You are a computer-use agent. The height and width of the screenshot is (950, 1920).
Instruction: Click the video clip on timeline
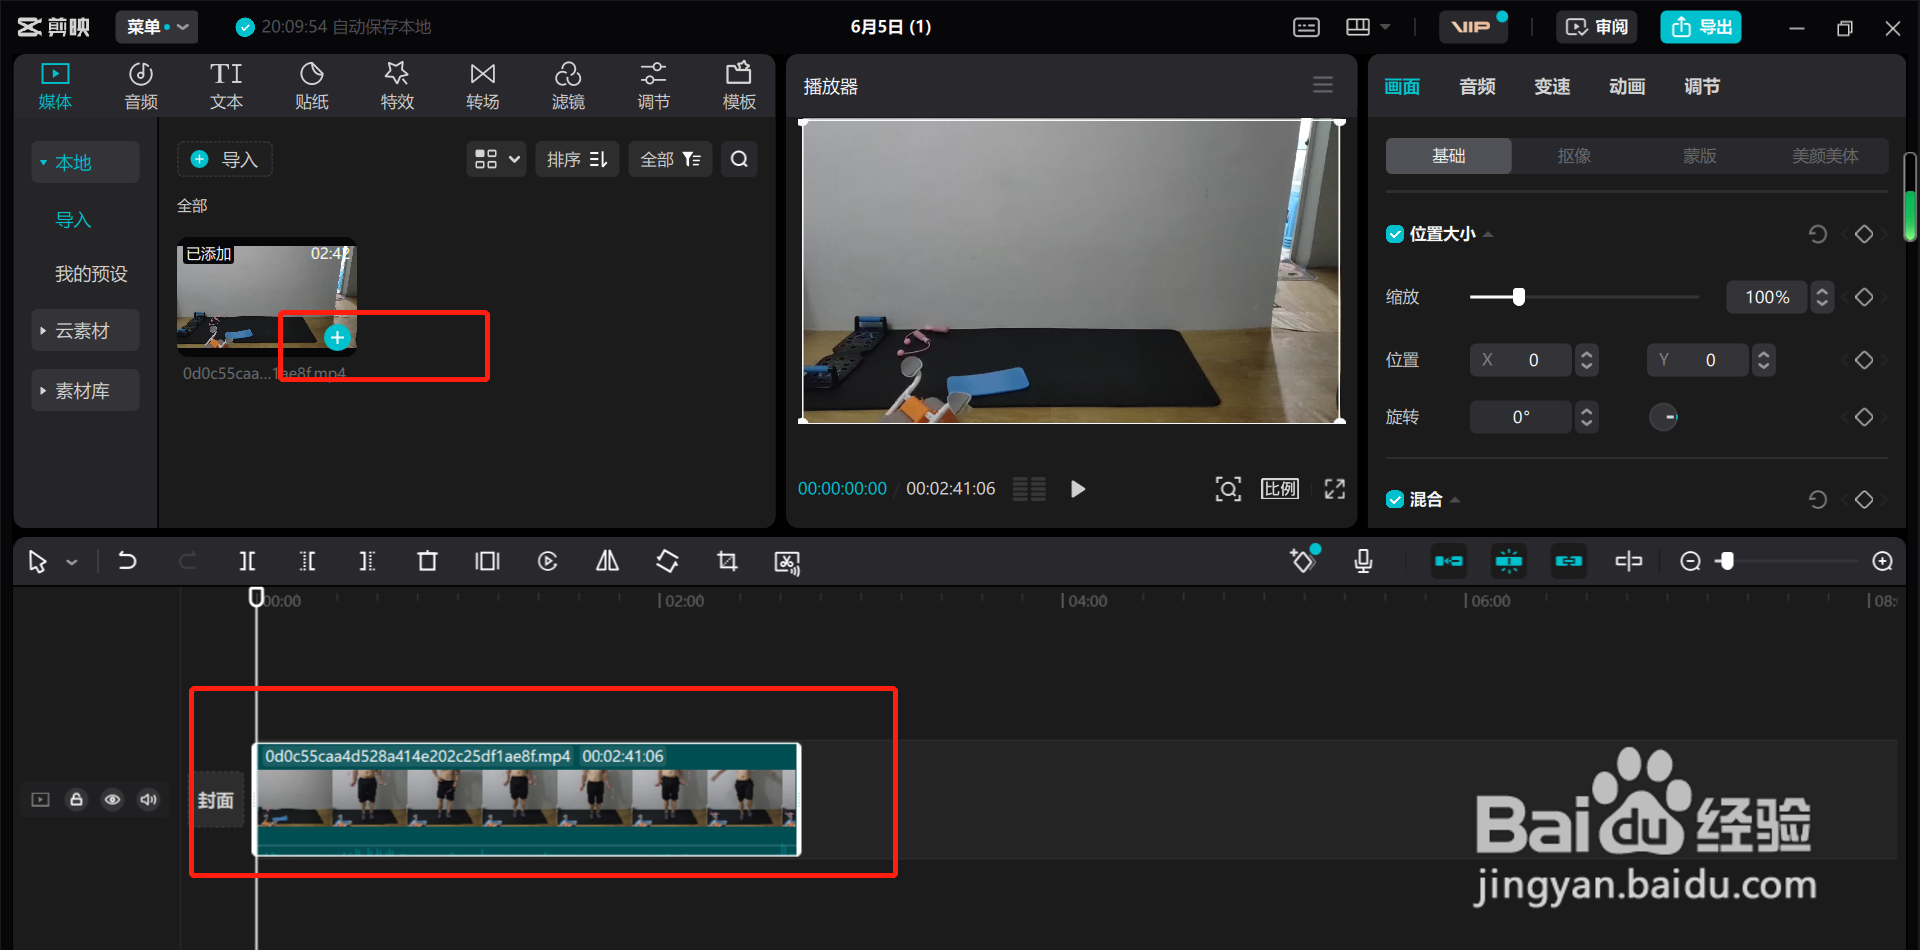pyautogui.click(x=526, y=799)
